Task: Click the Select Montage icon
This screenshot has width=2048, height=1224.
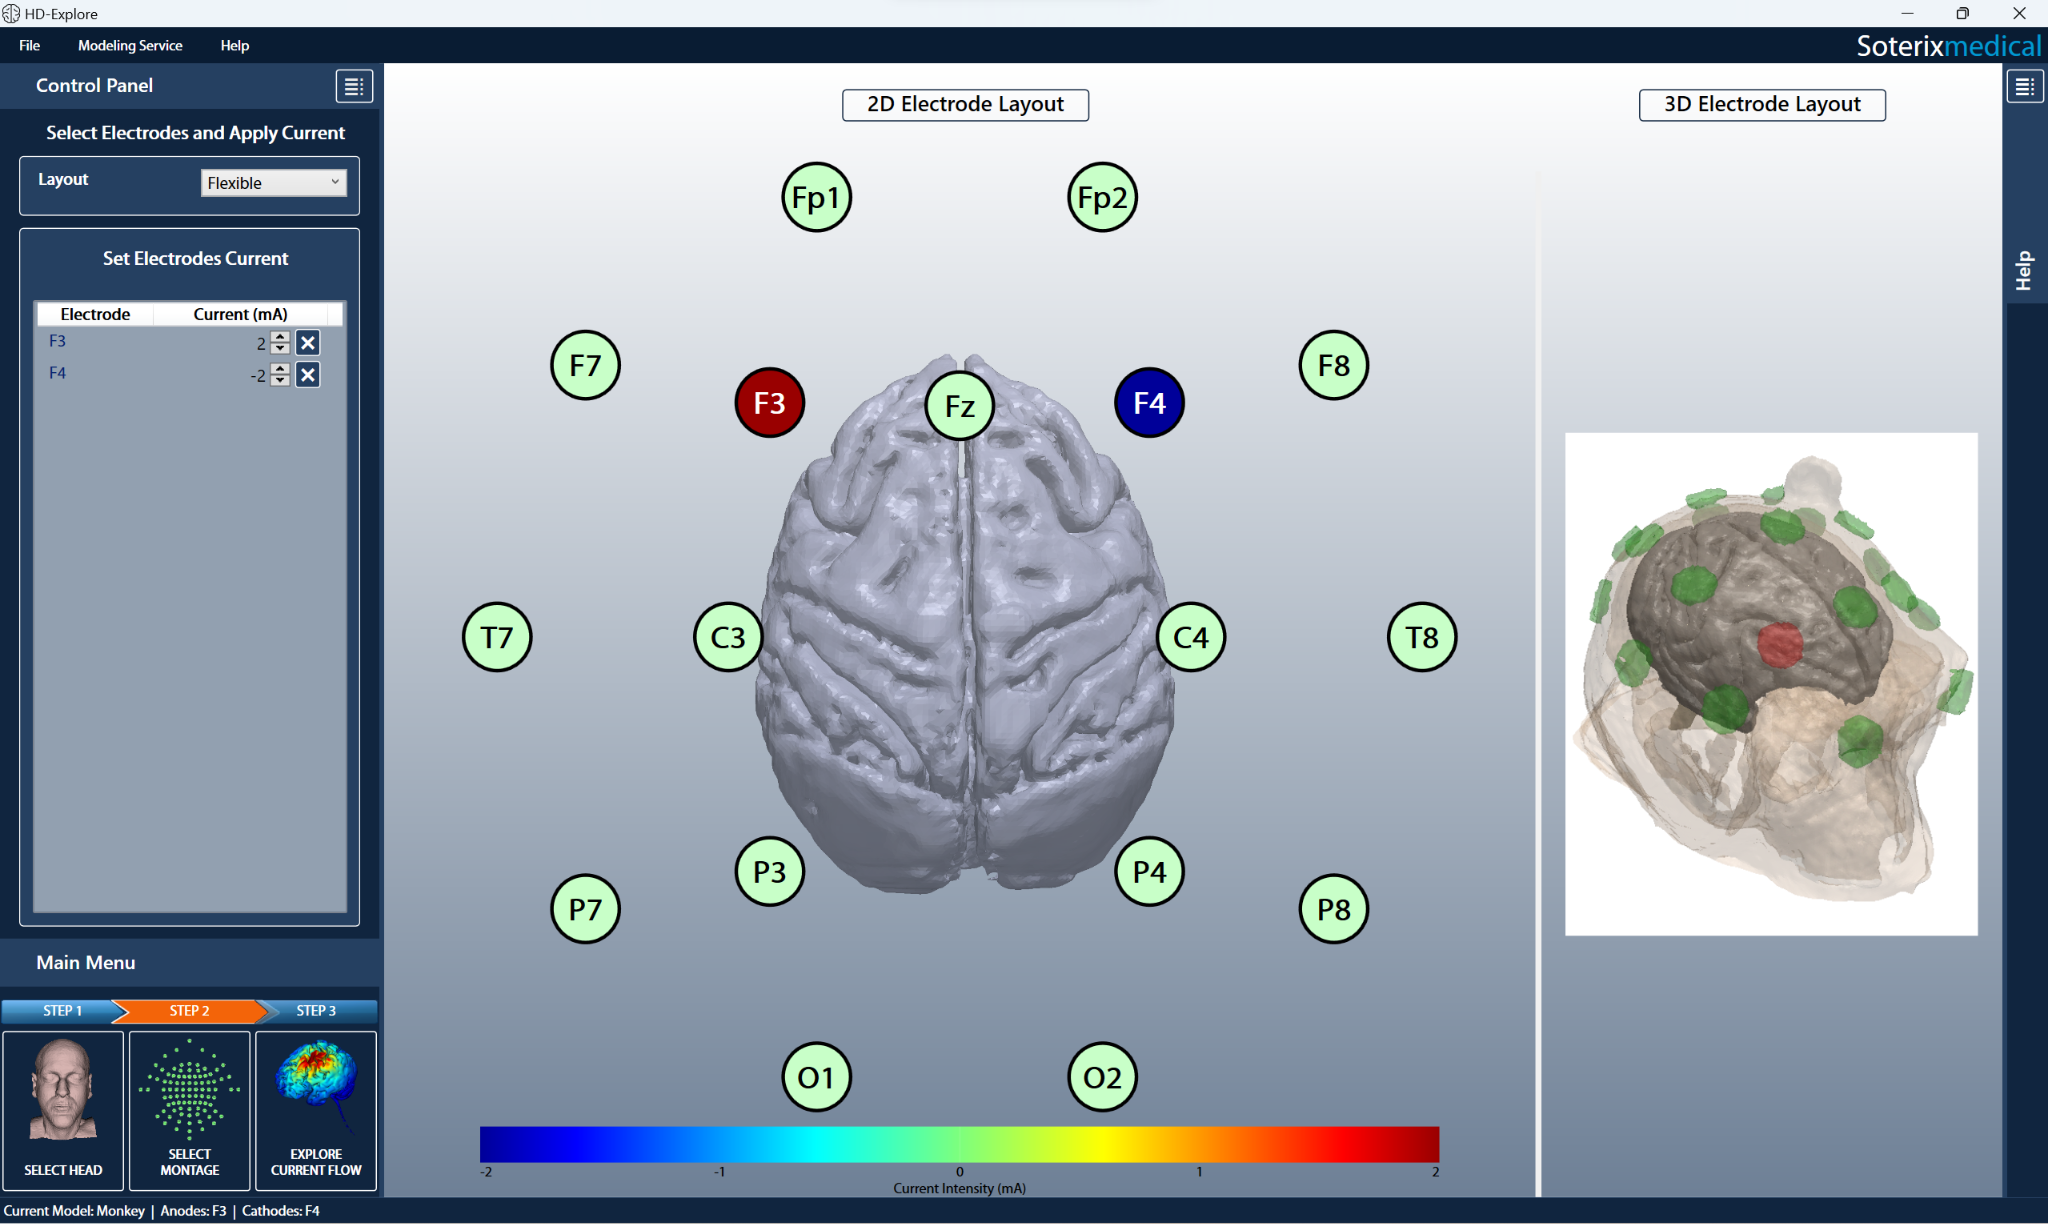Action: pos(189,1110)
